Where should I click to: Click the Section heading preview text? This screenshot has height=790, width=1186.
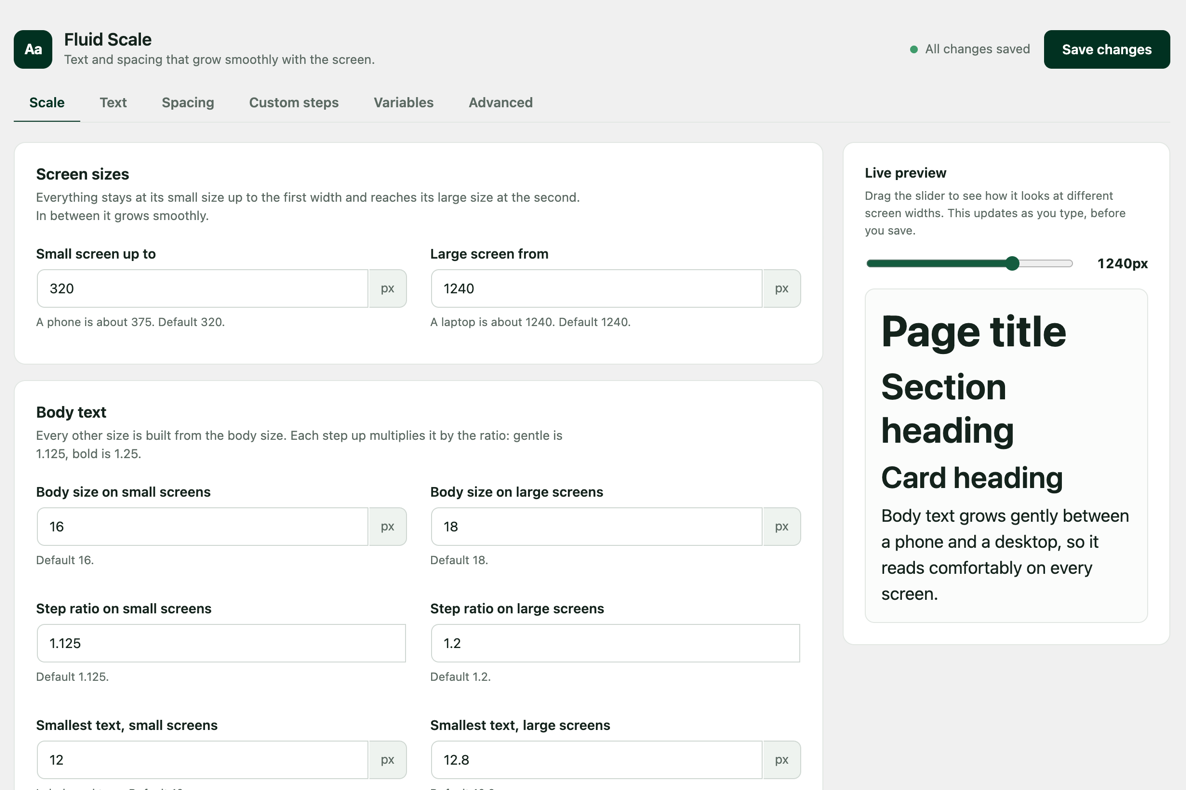tap(947, 409)
